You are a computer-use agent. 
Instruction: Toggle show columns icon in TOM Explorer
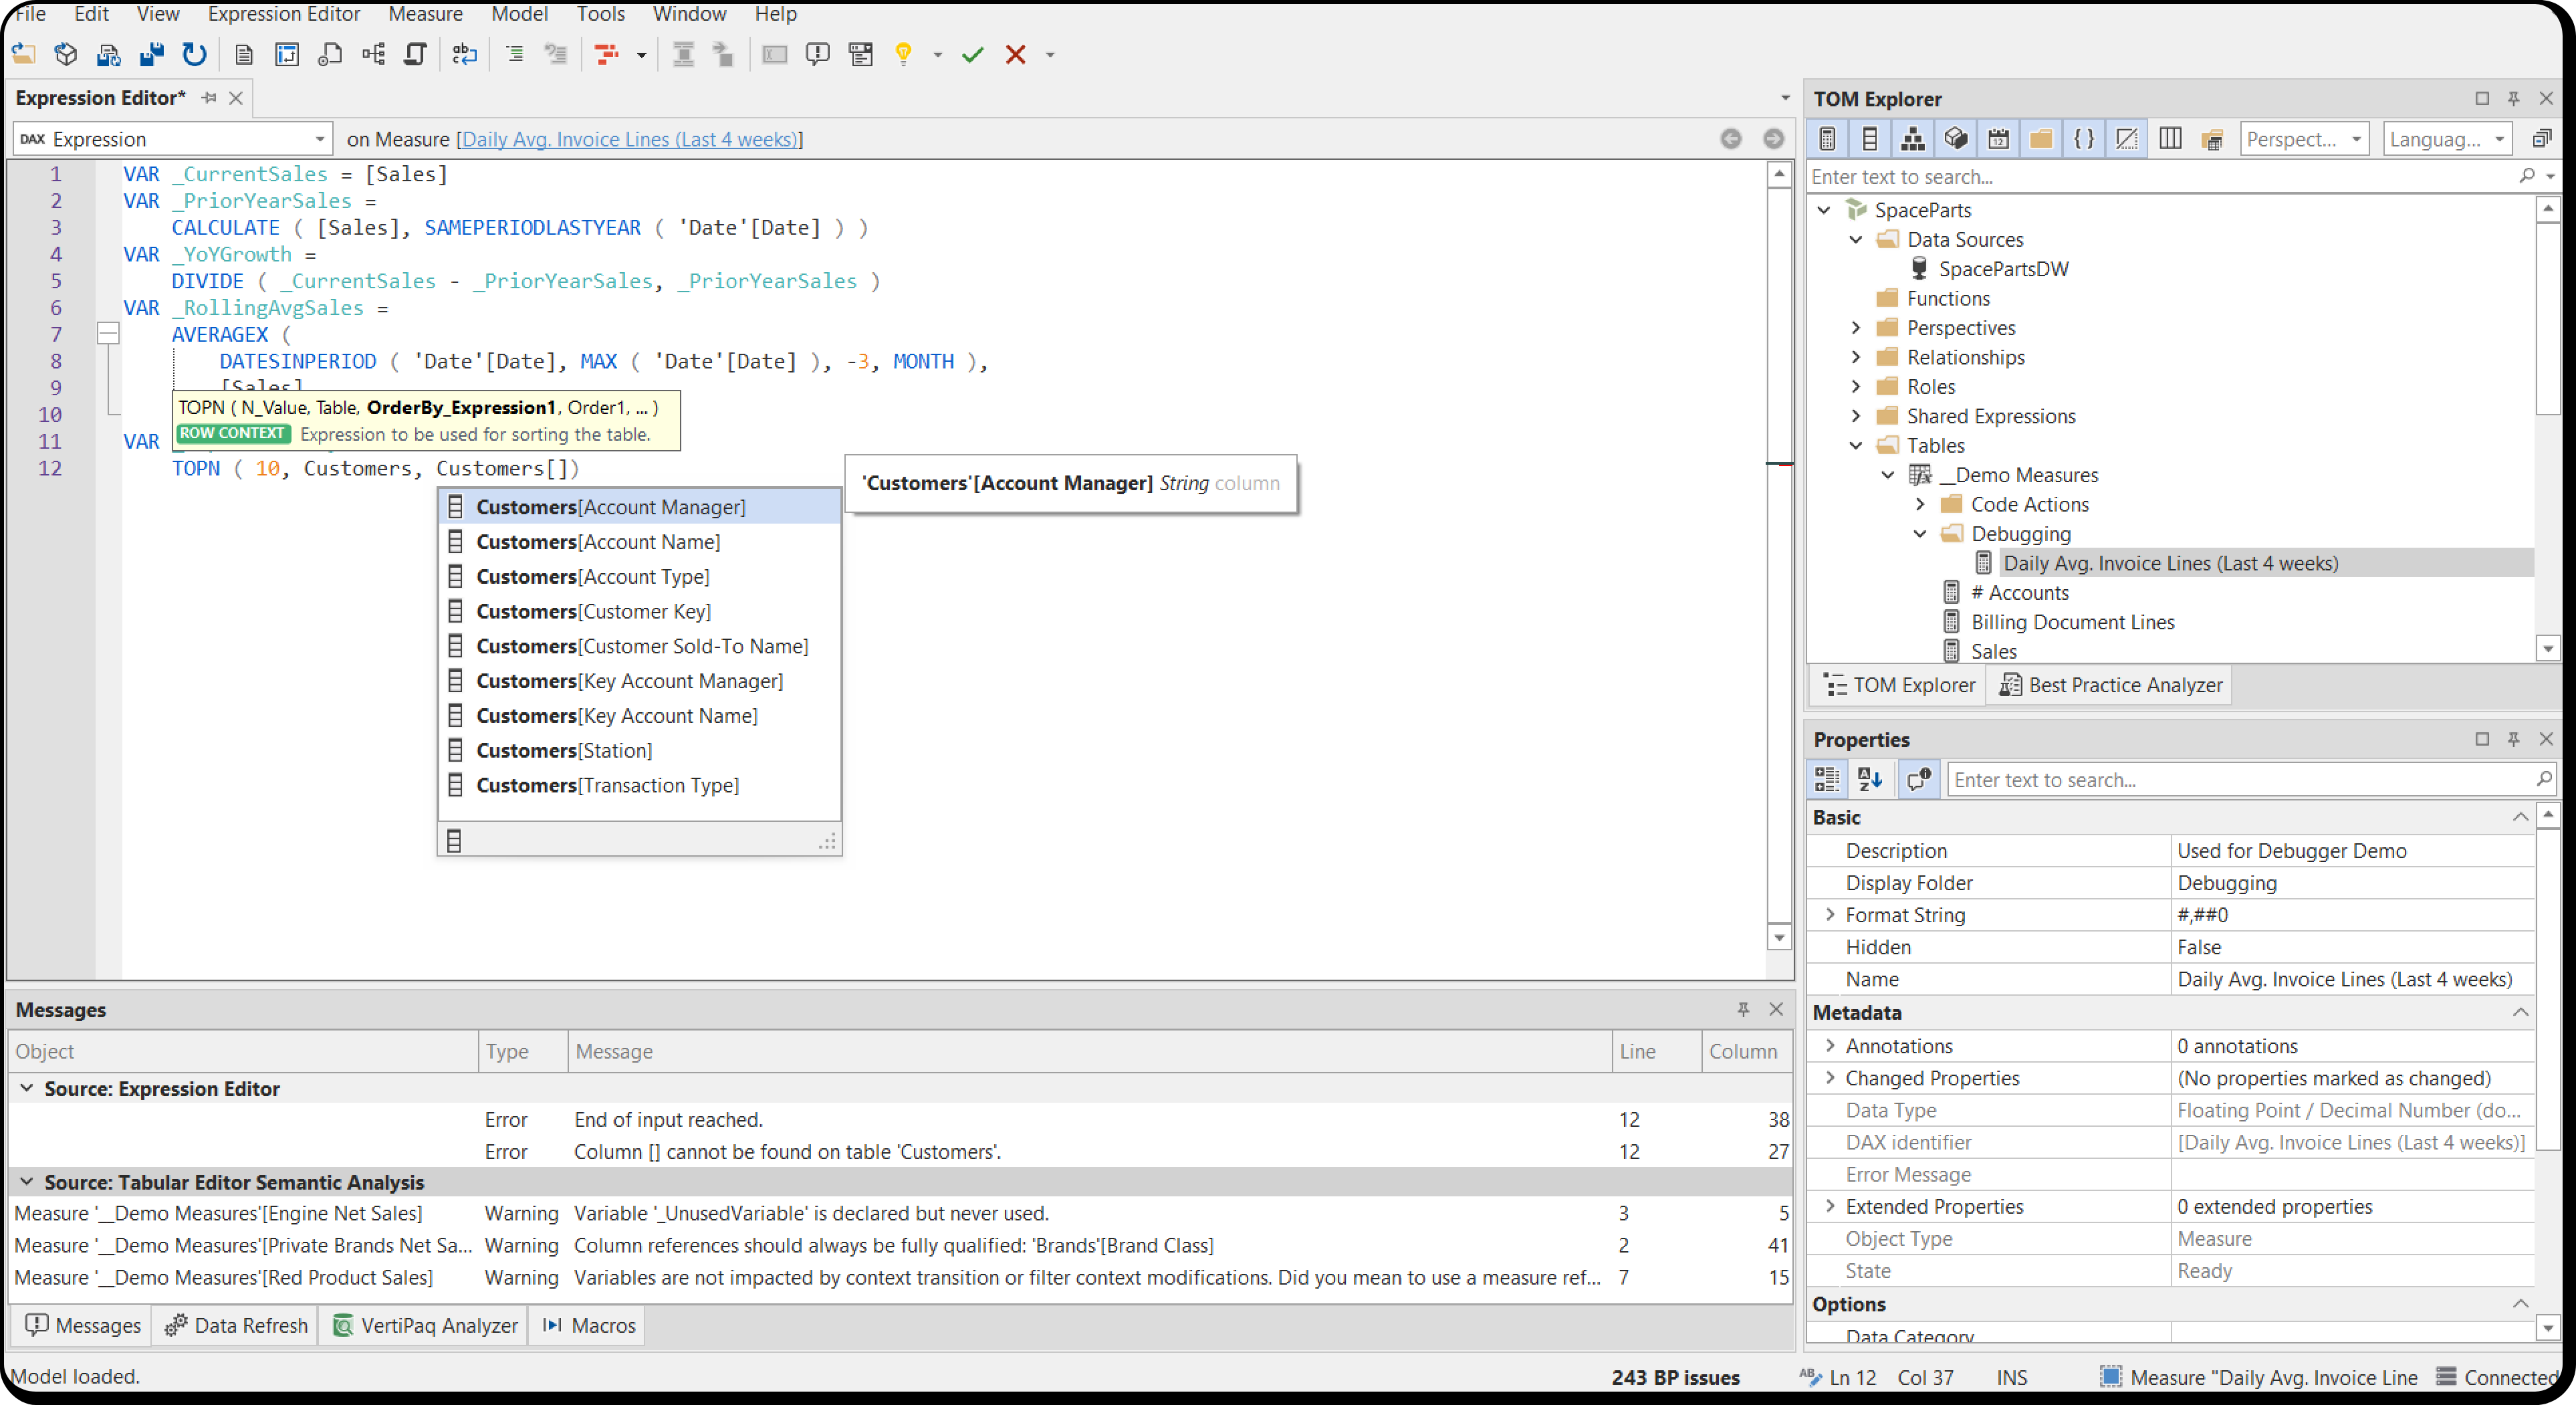[1870, 139]
